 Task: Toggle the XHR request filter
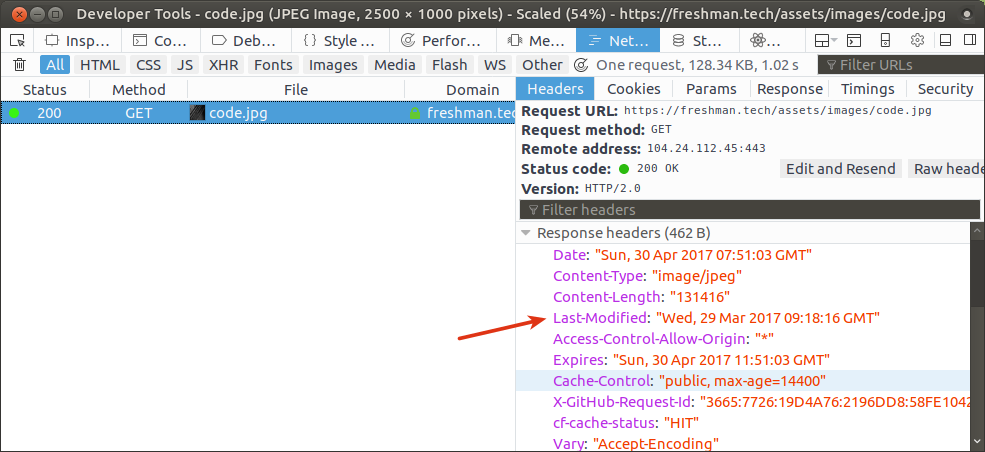tap(222, 65)
